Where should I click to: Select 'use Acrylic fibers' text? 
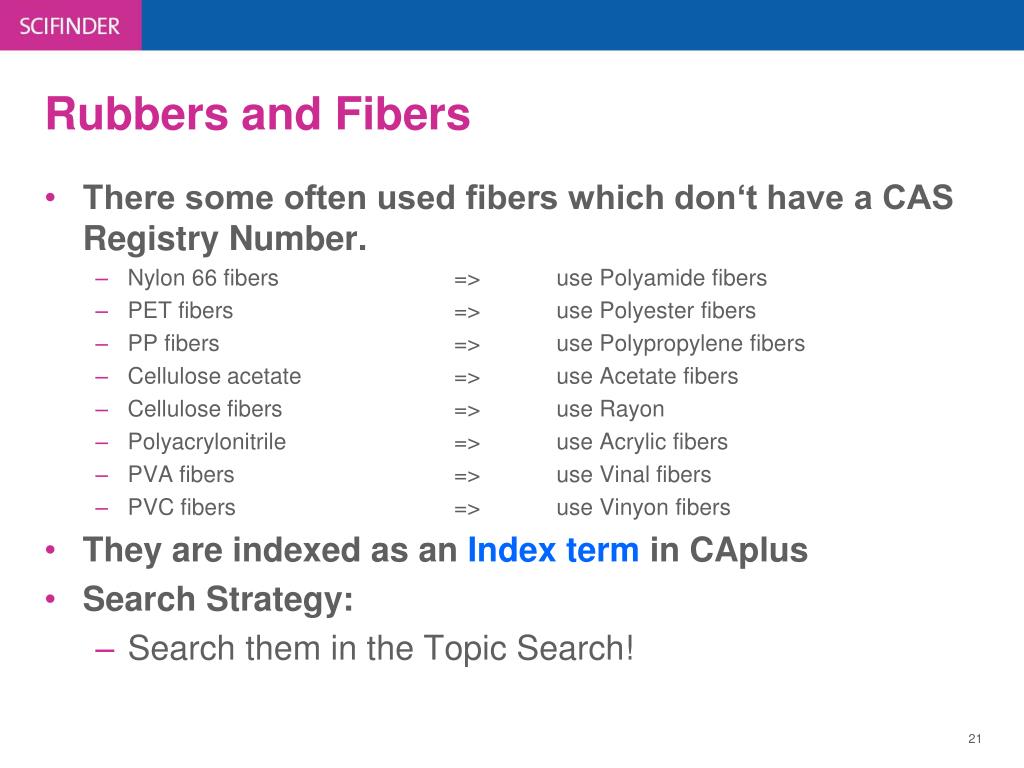point(642,442)
